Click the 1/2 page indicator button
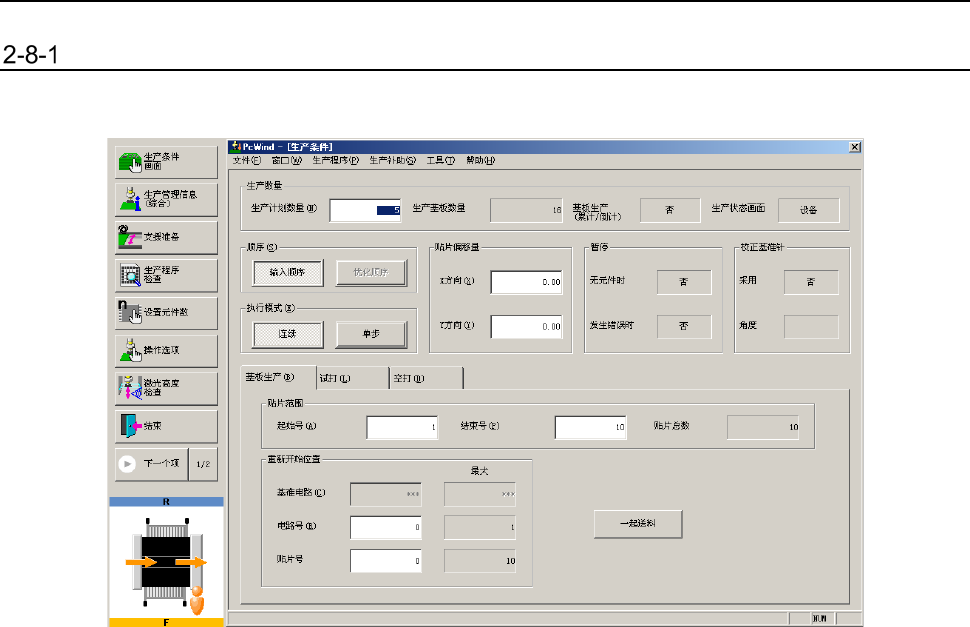This screenshot has width=970, height=627. coord(203,464)
